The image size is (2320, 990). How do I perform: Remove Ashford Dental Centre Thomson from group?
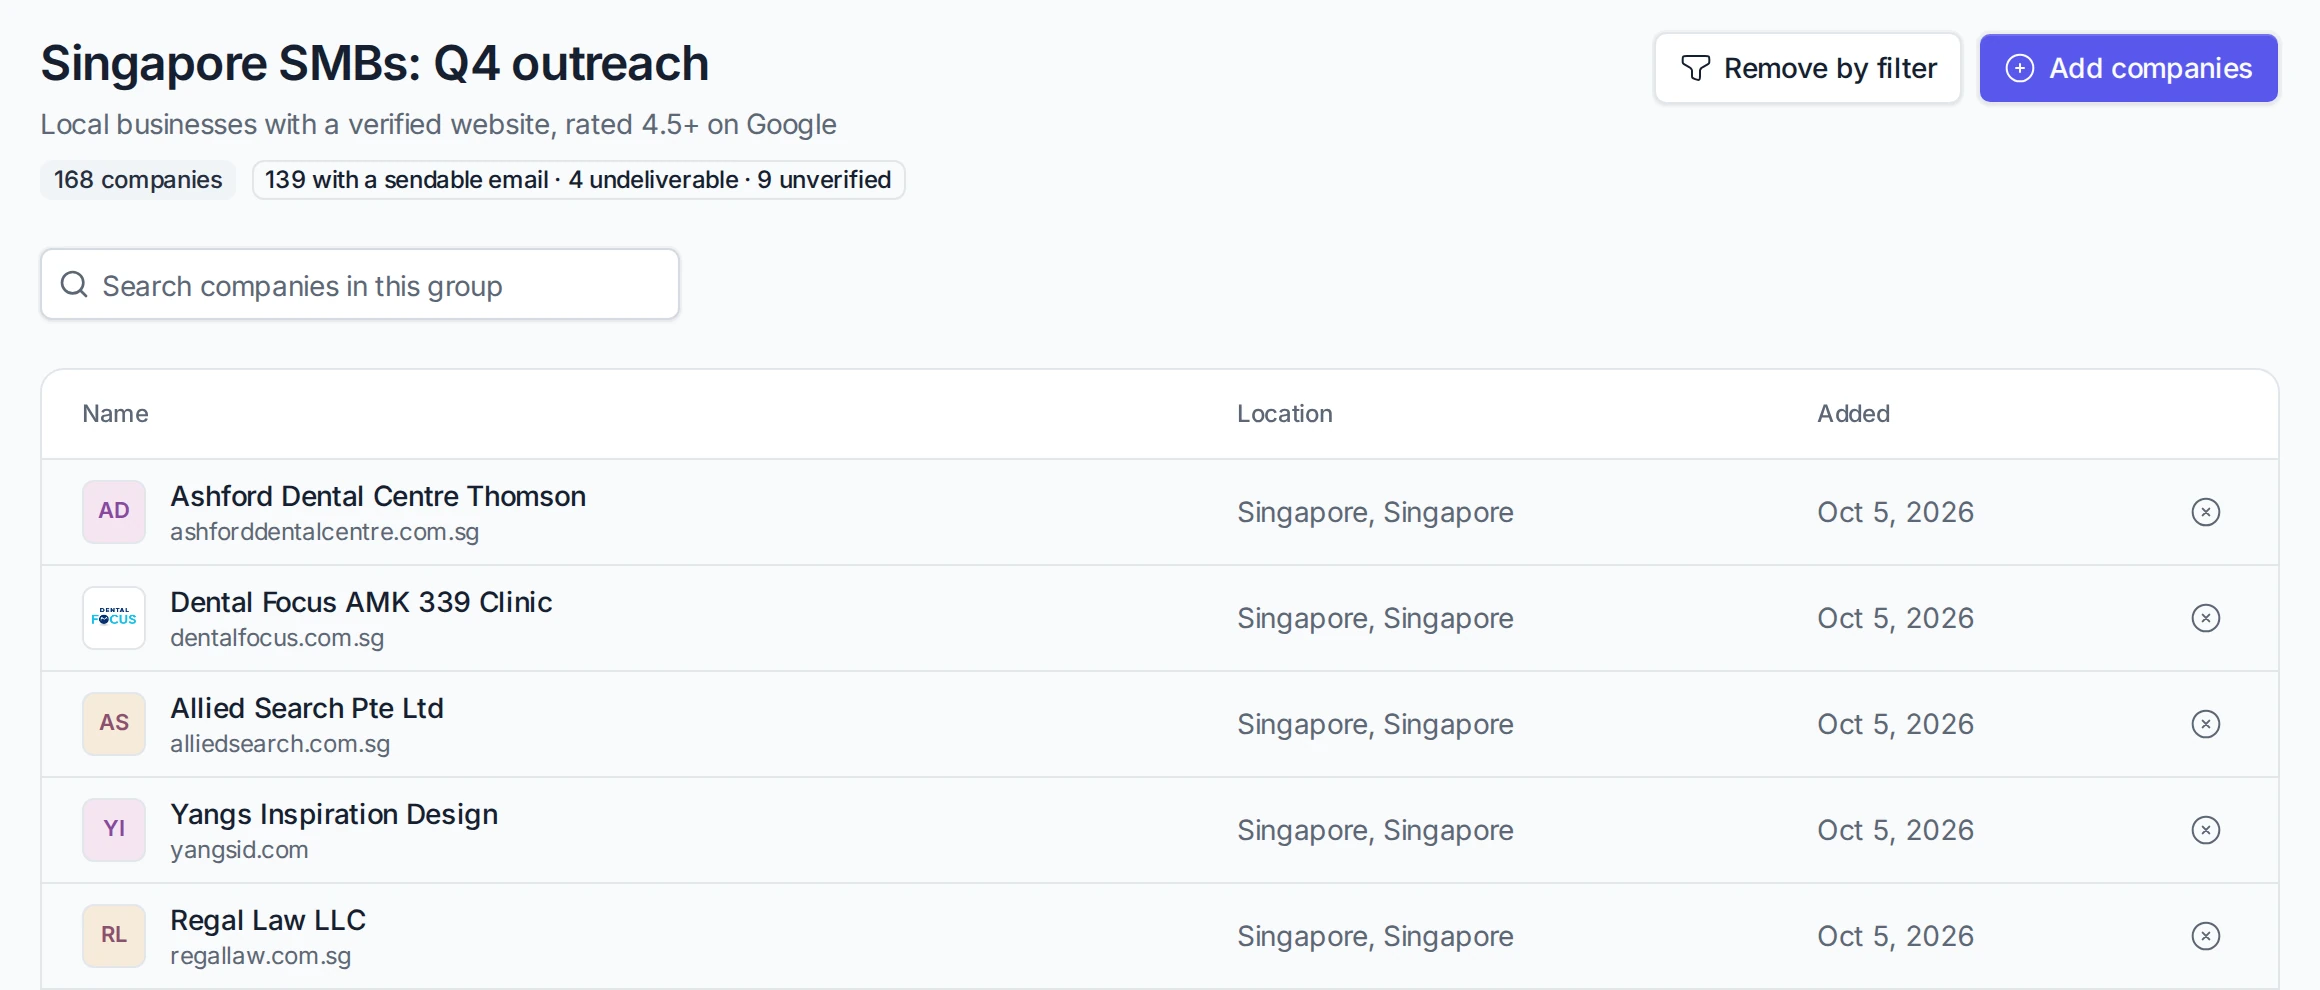(x=2205, y=512)
